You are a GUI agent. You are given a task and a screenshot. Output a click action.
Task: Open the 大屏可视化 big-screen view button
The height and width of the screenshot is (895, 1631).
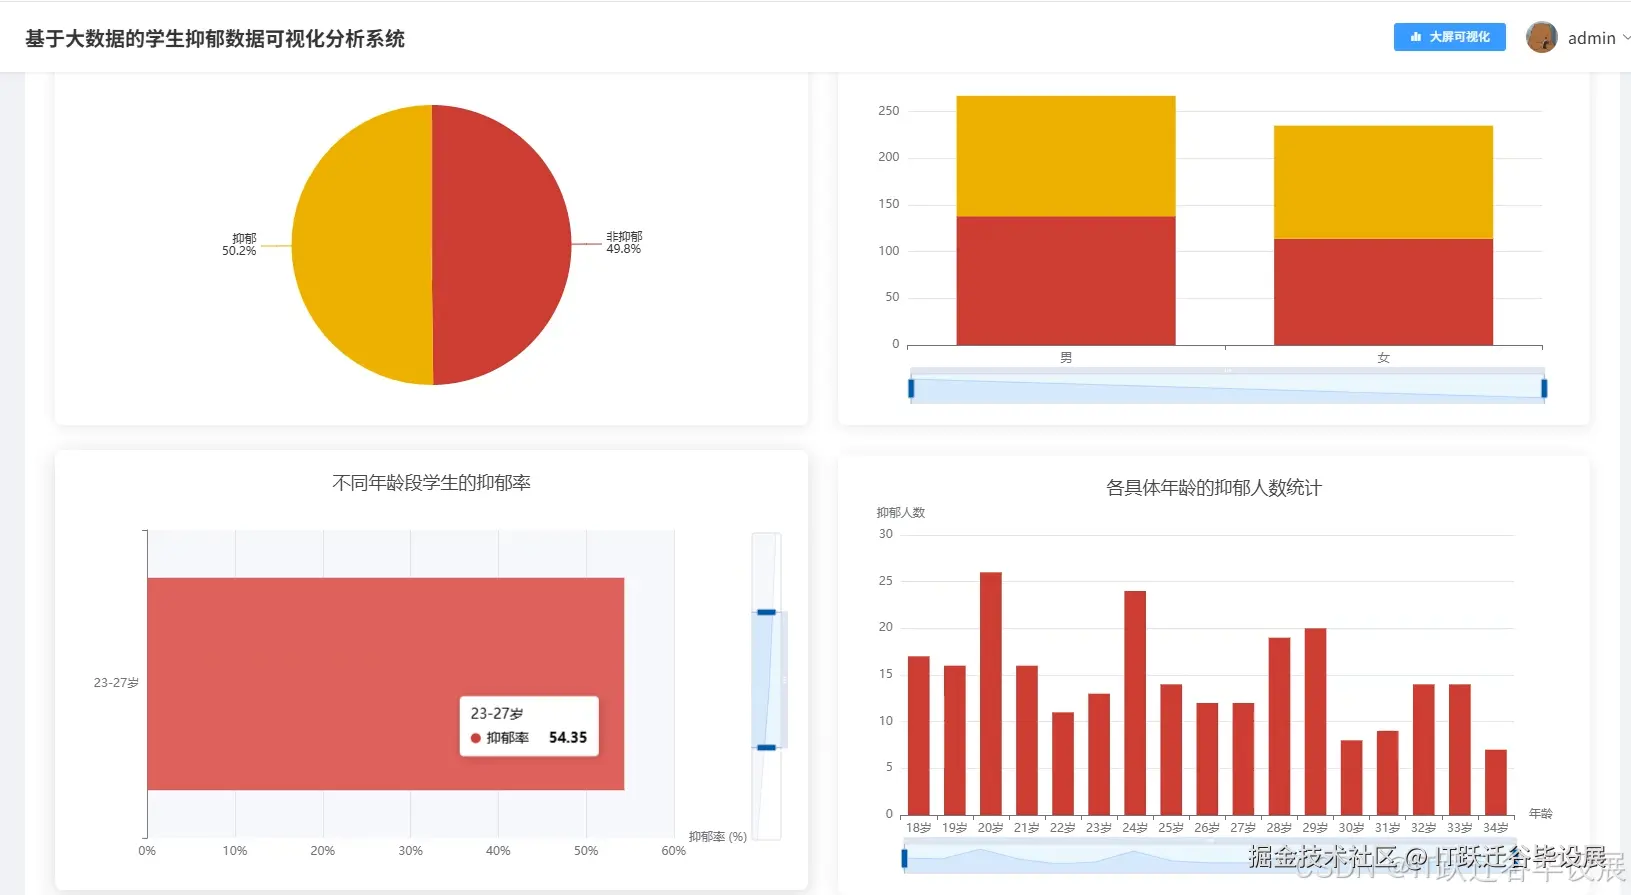pyautogui.click(x=1449, y=37)
